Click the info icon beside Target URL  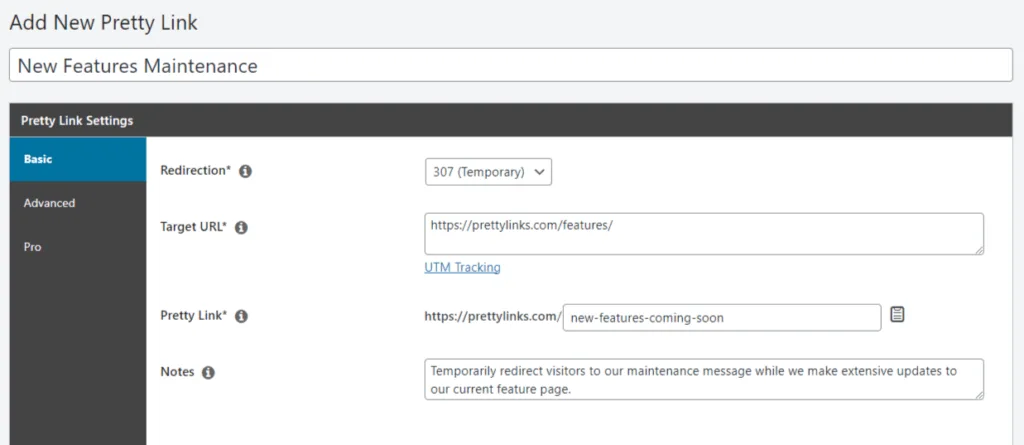241,228
